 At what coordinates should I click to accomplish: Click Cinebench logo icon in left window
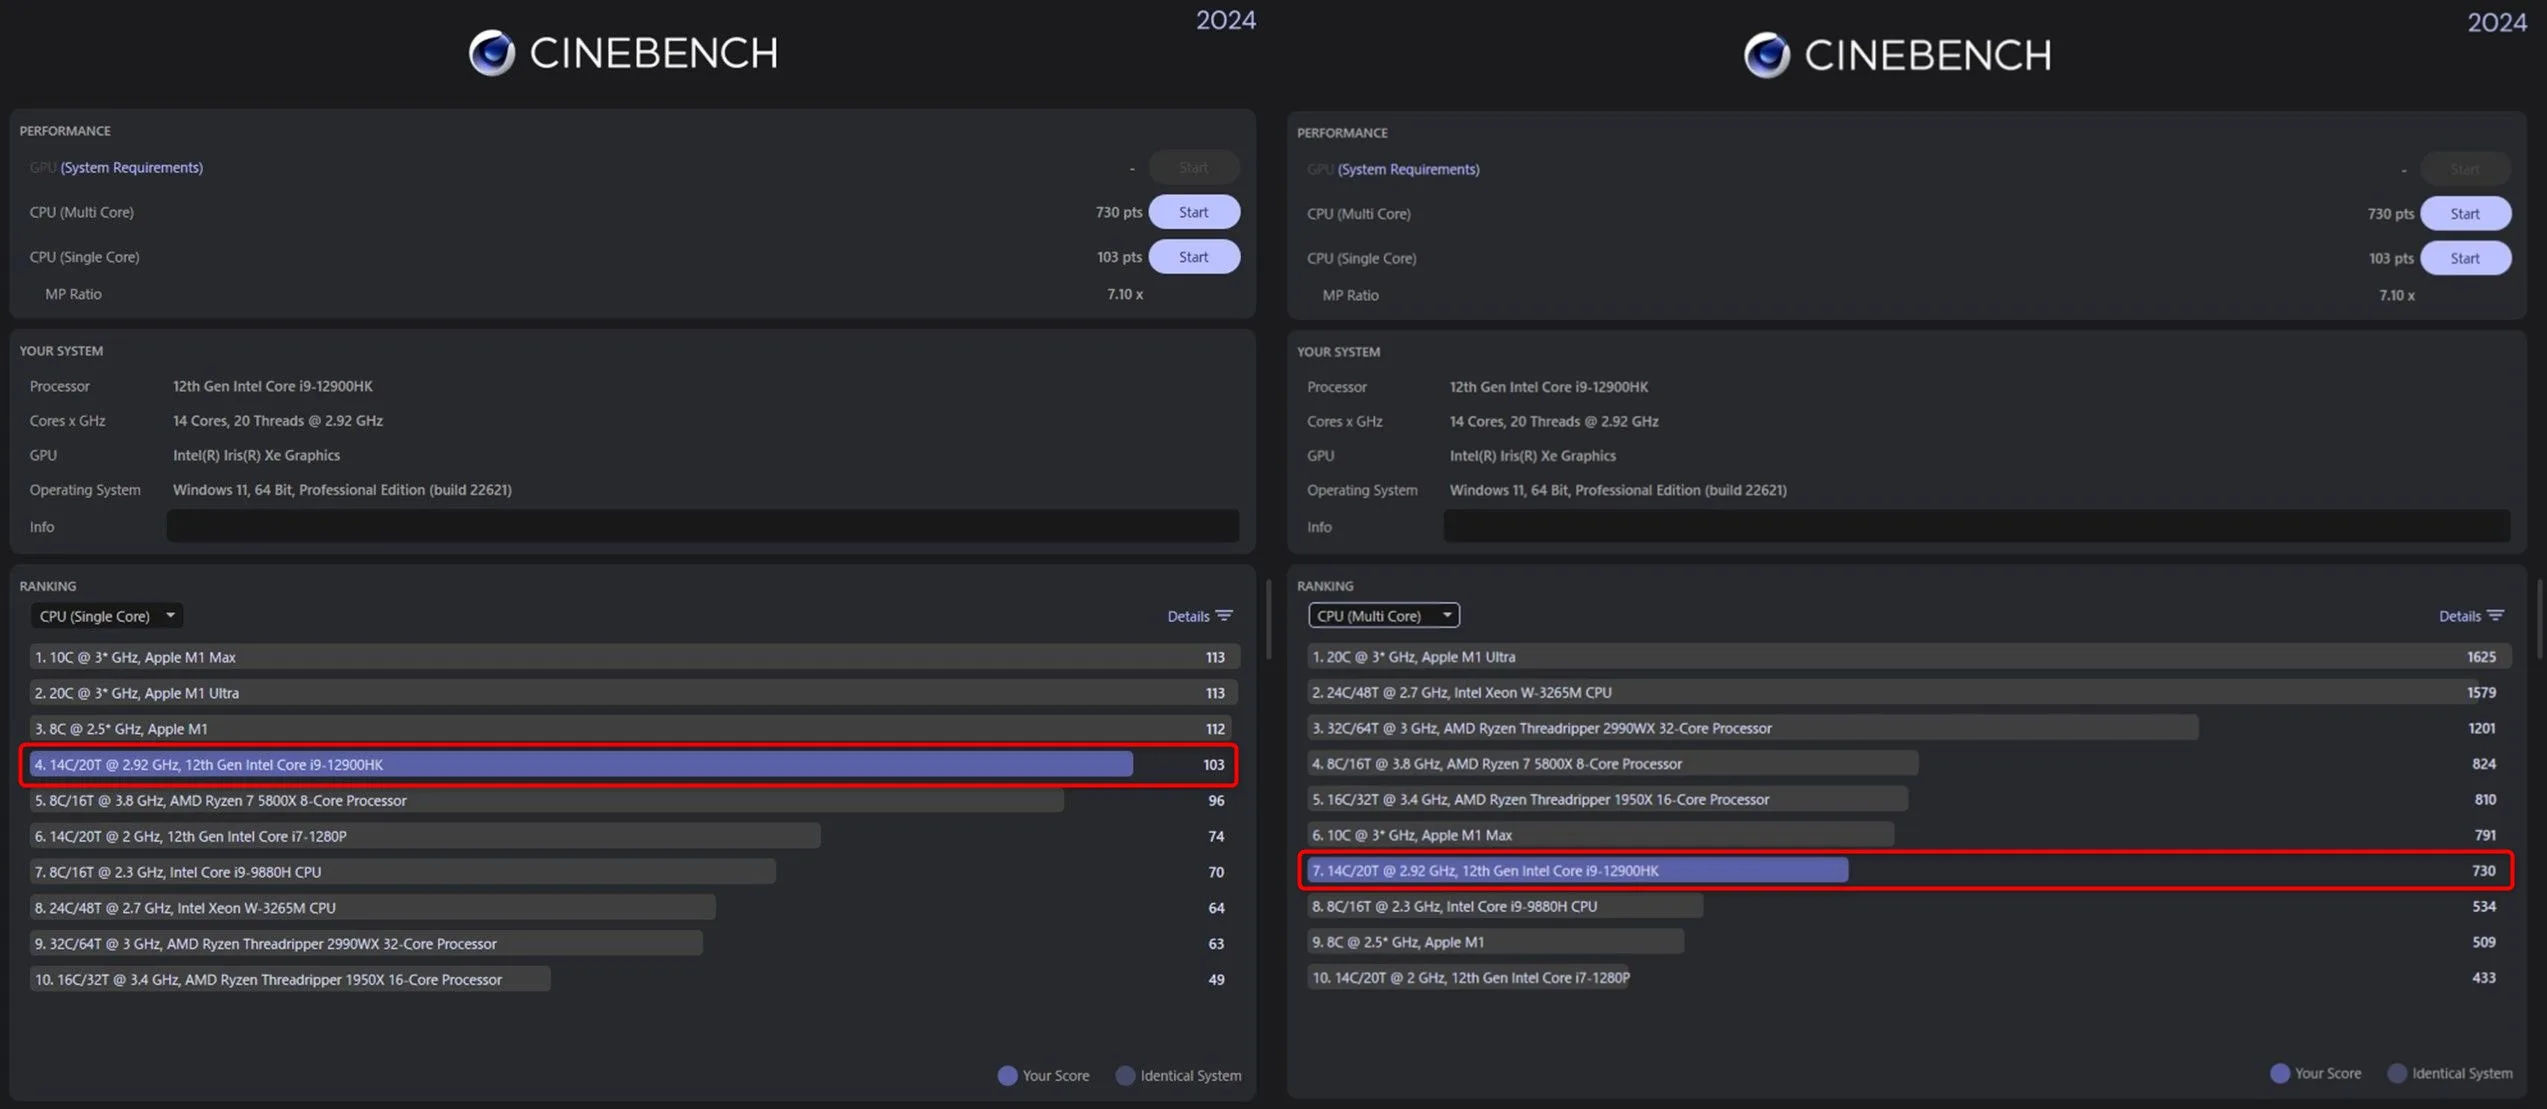(492, 53)
